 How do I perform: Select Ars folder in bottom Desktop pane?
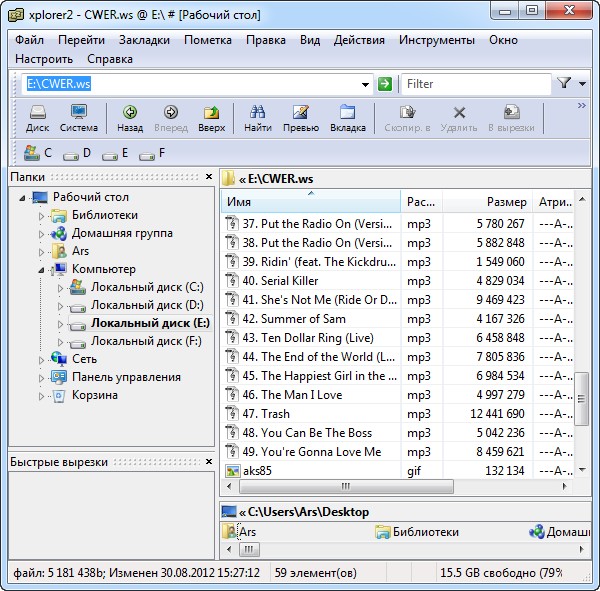pyautogui.click(x=239, y=532)
